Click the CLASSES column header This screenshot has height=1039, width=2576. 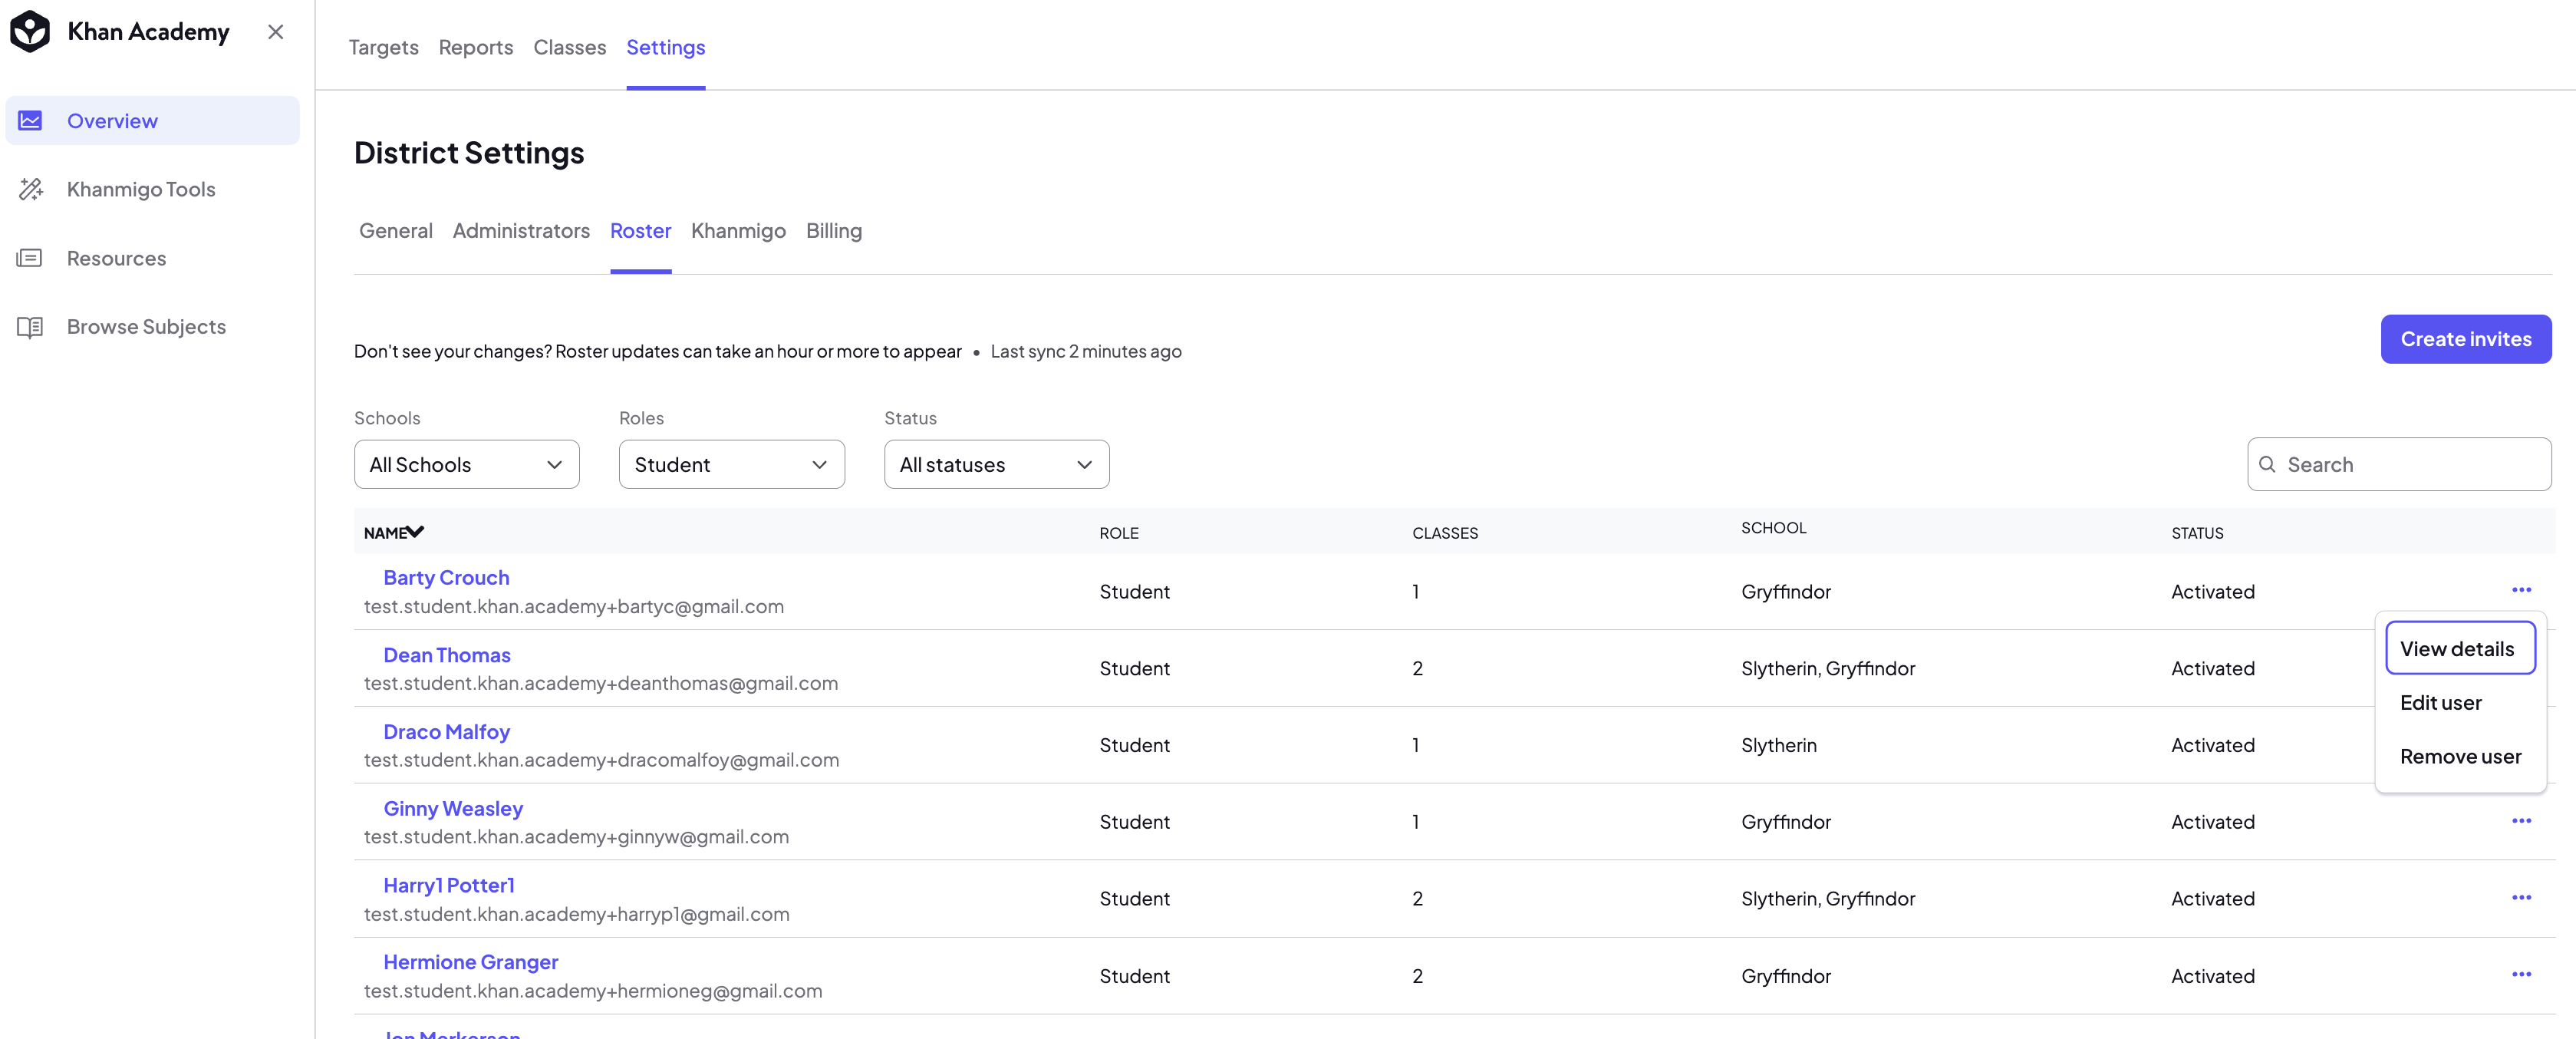click(1445, 534)
